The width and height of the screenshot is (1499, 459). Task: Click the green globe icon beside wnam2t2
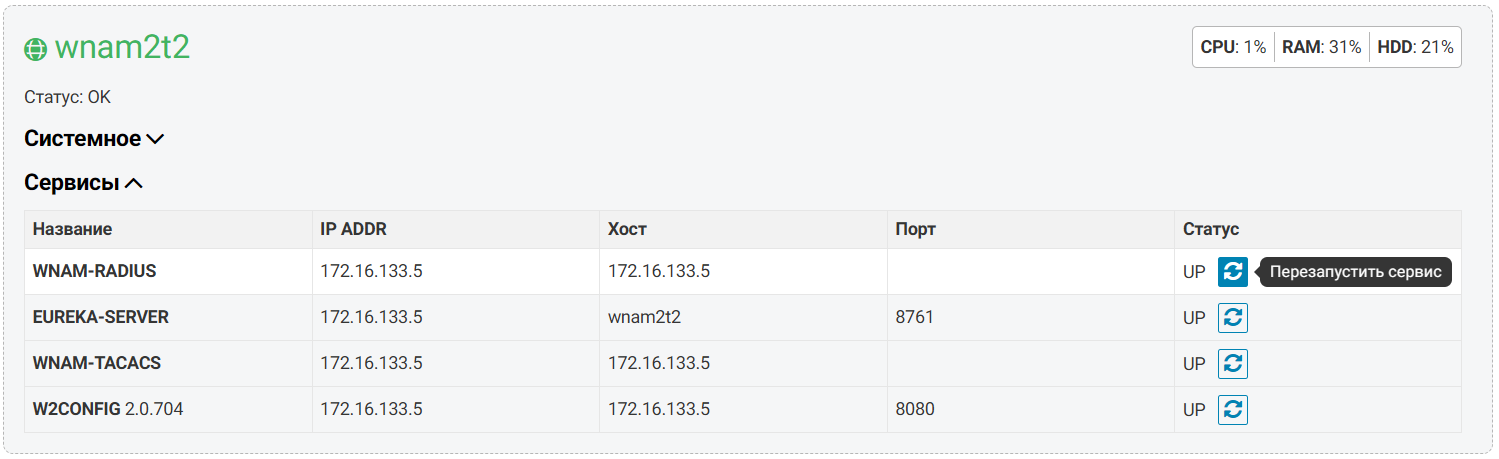coord(36,48)
